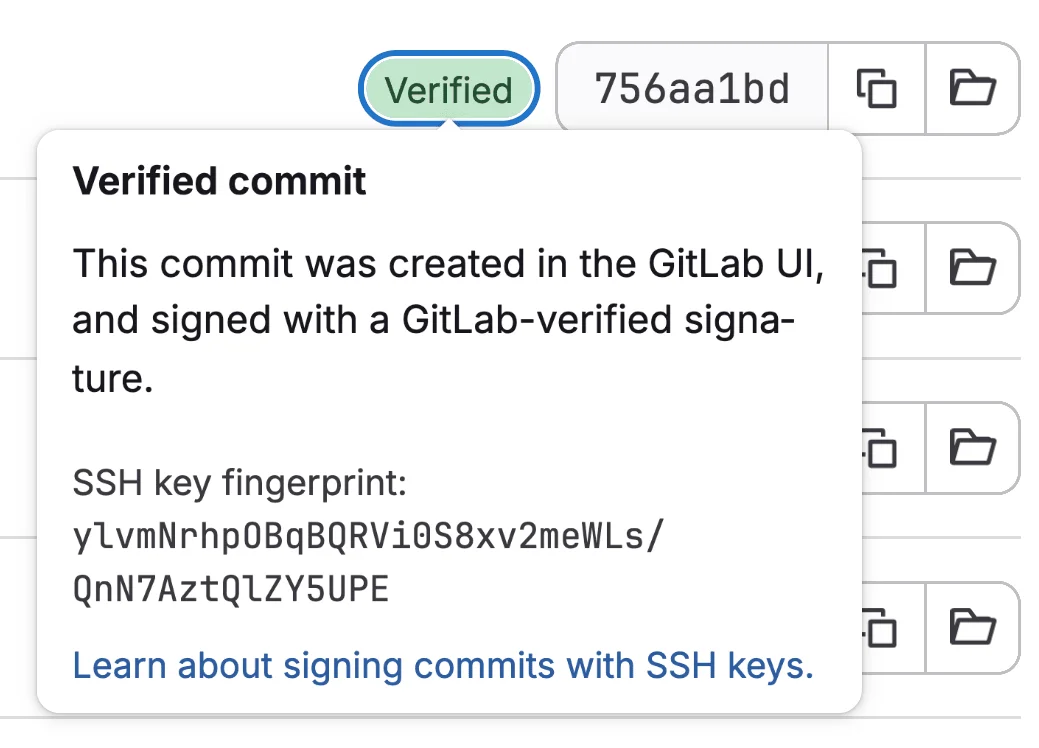
Task: Toggle the Verified badge popover closed
Action: tap(449, 88)
